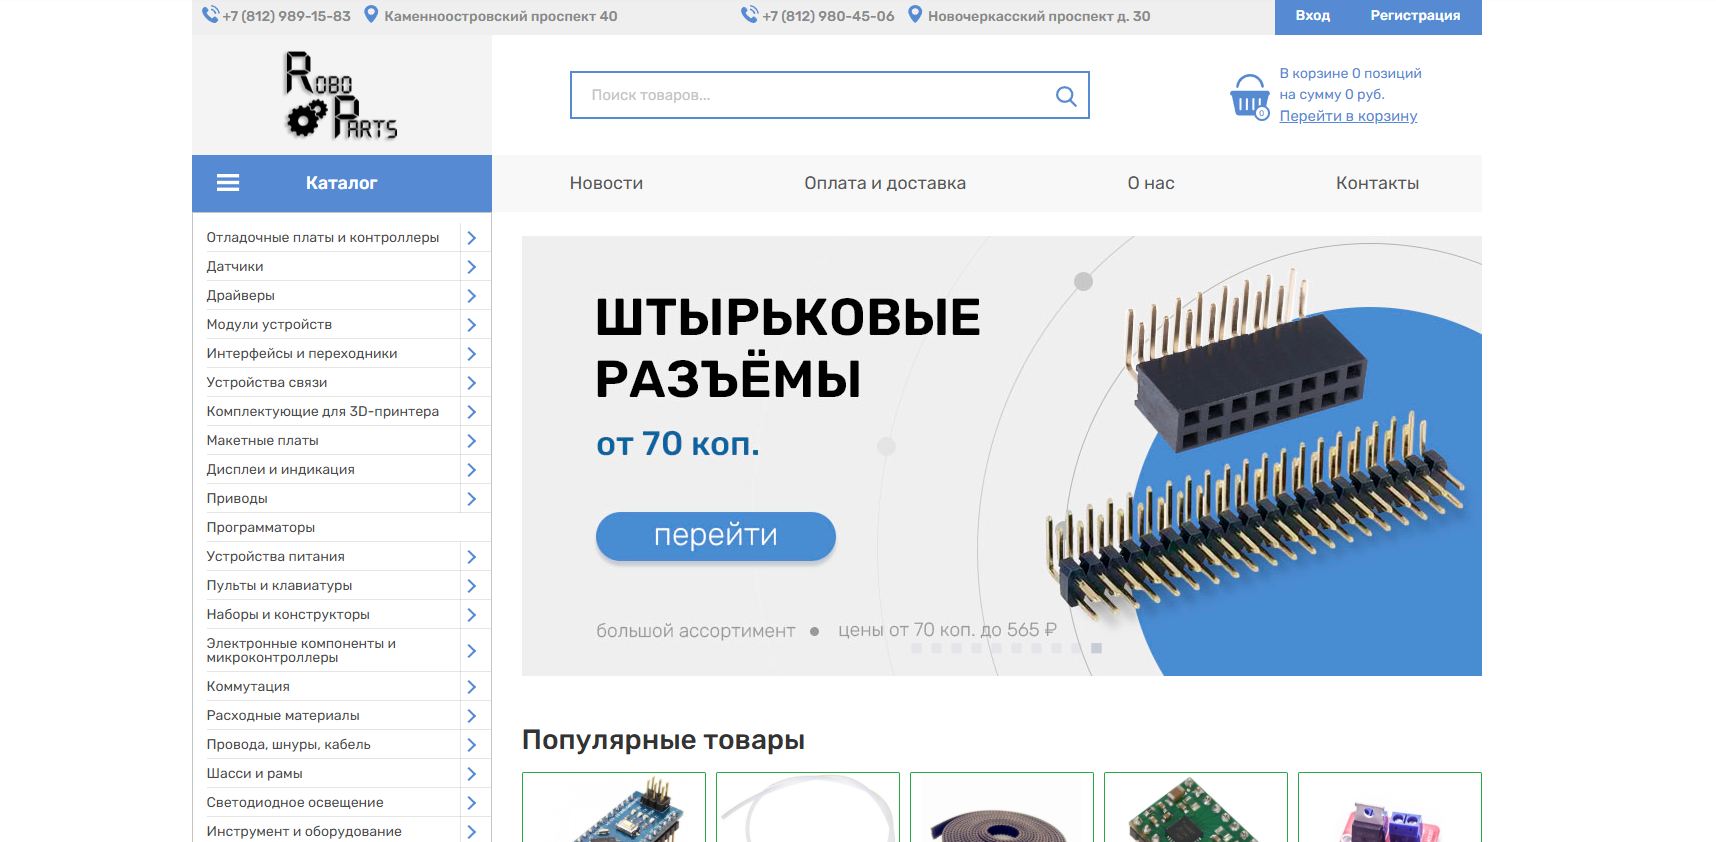Click the arrow beside Электронные компоненты и микроконтроллеры

(472, 651)
